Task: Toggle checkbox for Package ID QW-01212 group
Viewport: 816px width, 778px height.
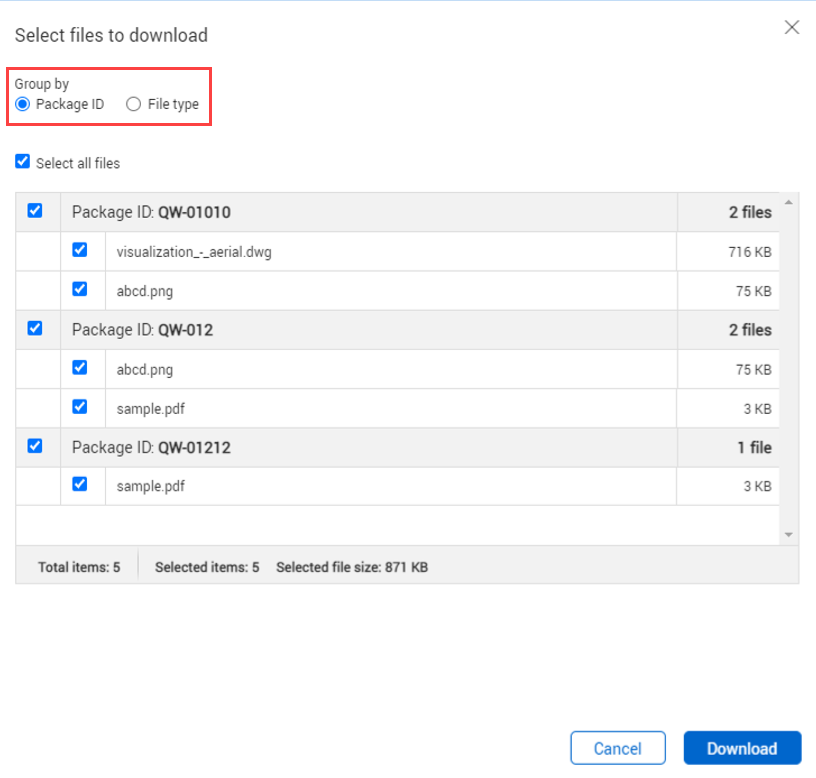Action: click(x=35, y=446)
